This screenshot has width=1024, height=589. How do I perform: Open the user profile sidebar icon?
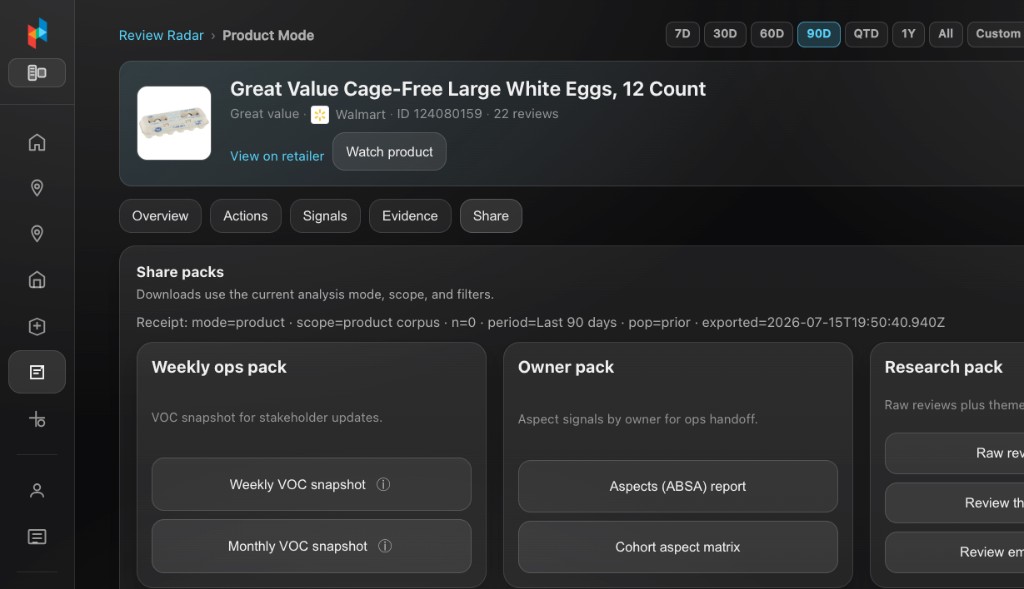pyautogui.click(x=37, y=490)
